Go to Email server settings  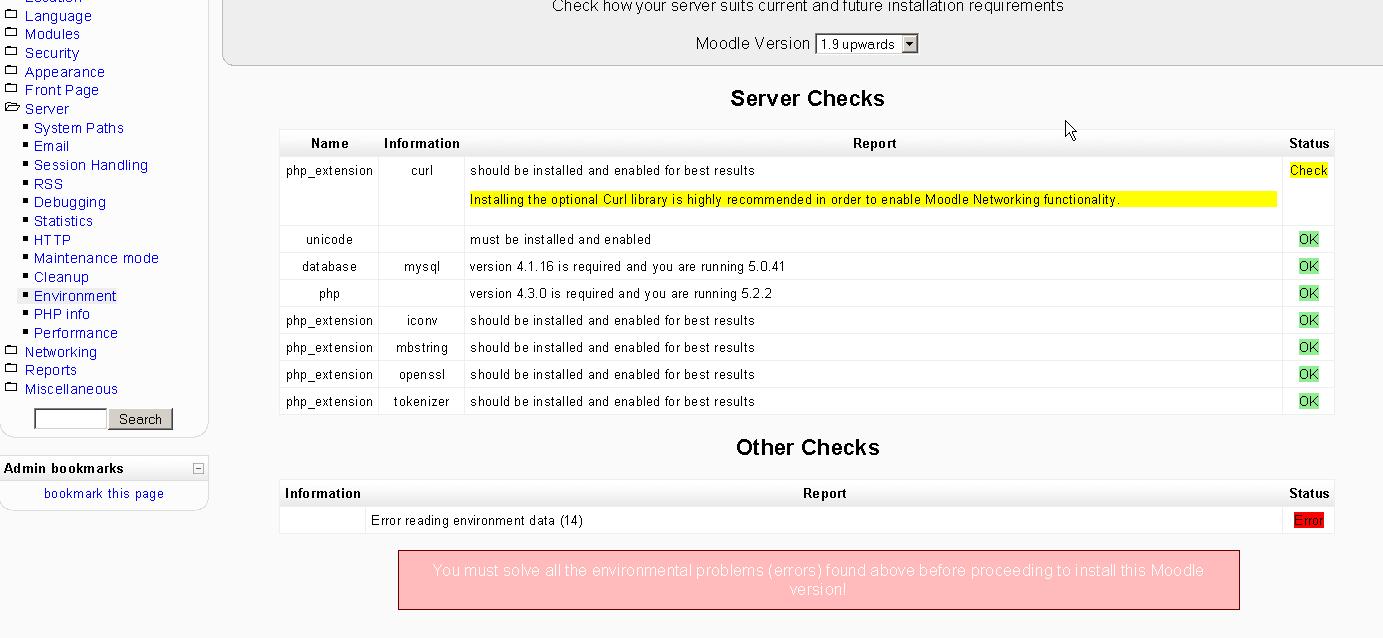point(51,146)
